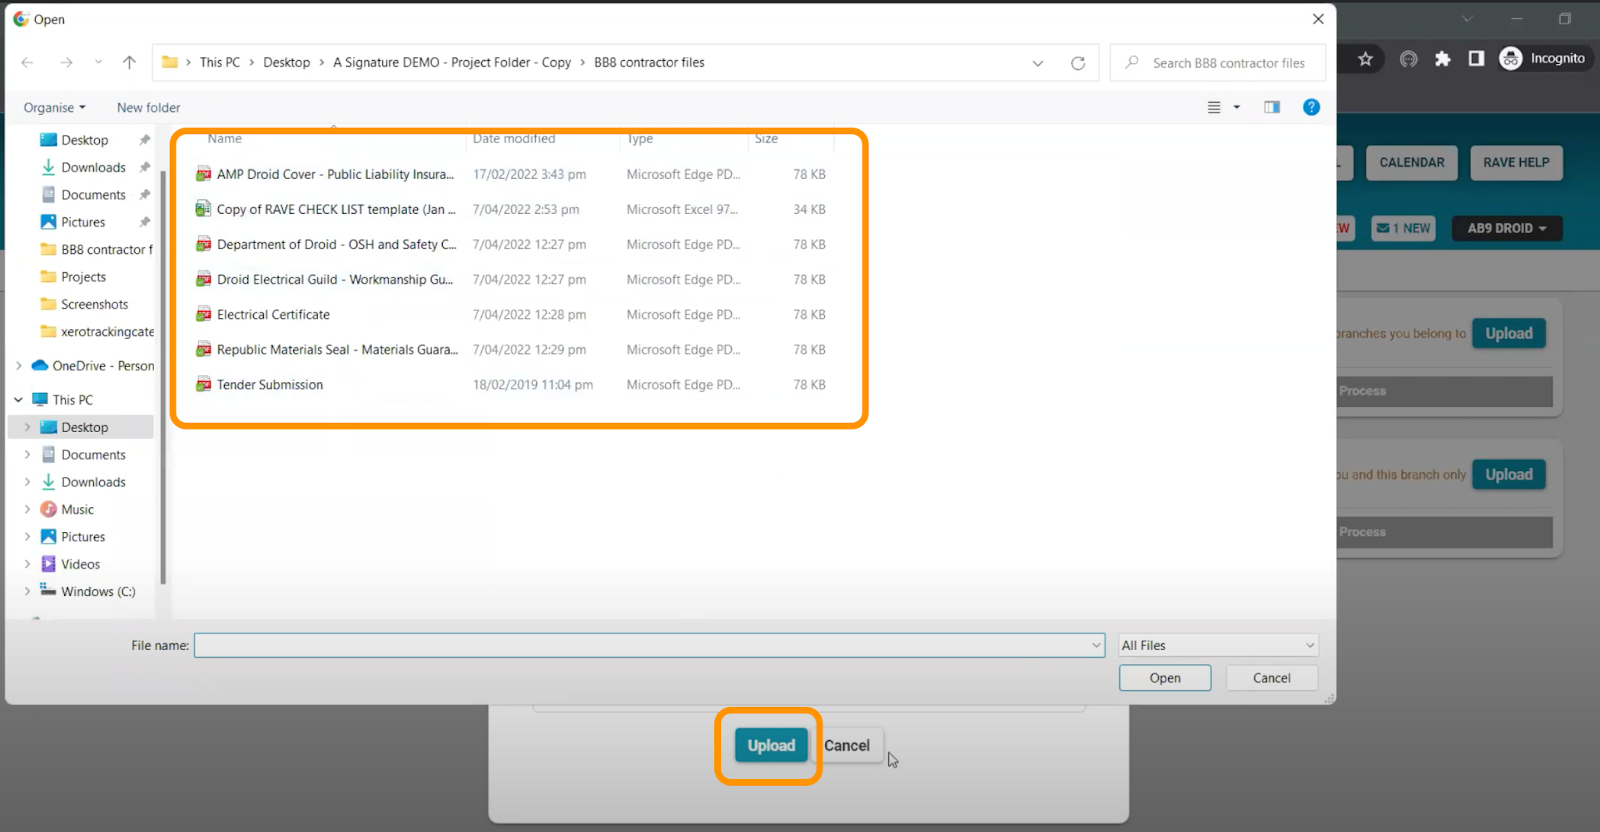Sort files by the Type column
1600x832 pixels.
coord(640,139)
